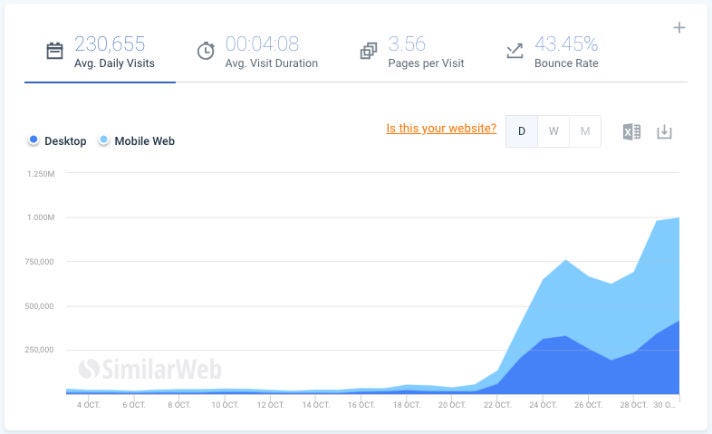Image resolution: width=712 pixels, height=434 pixels.
Task: Click the bounce rate arrow icon
Action: click(x=515, y=51)
